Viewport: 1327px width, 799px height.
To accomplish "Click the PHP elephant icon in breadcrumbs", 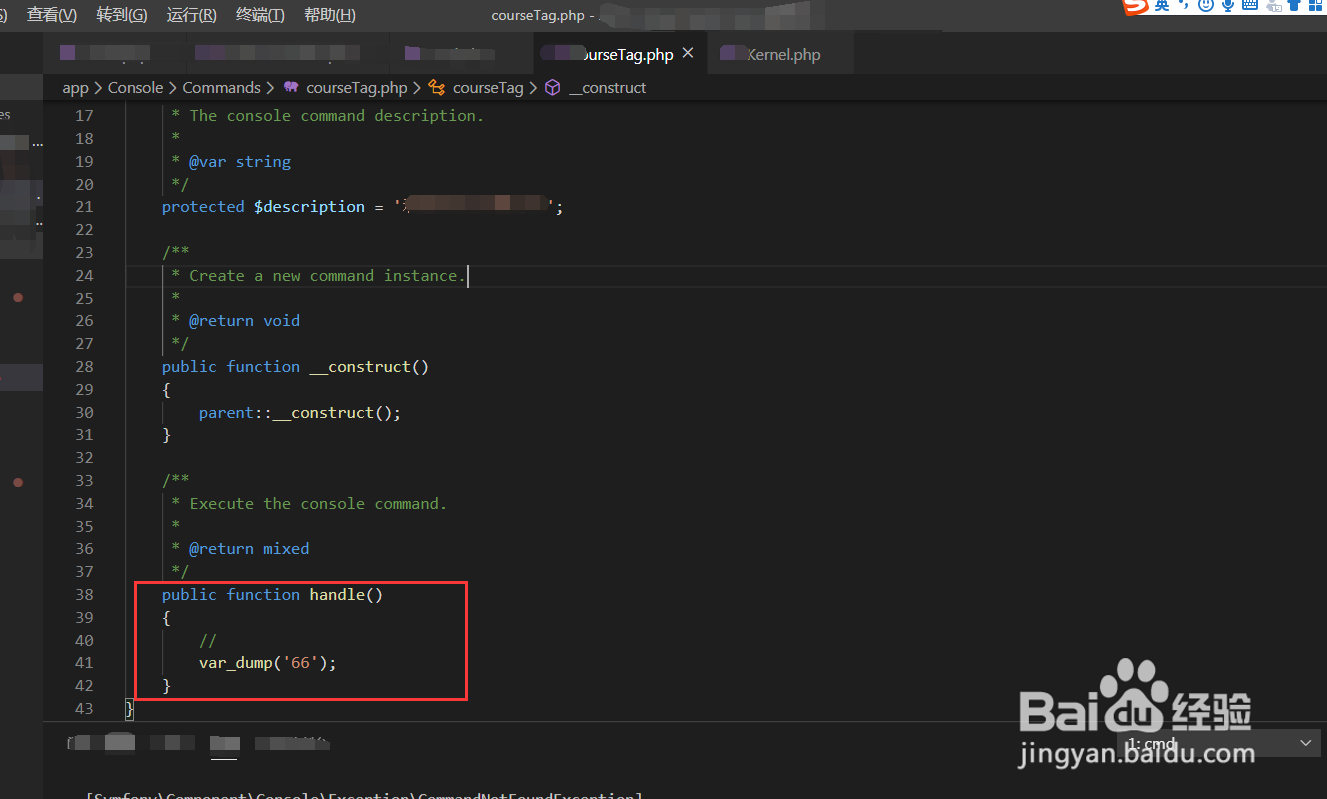I will 291,88.
